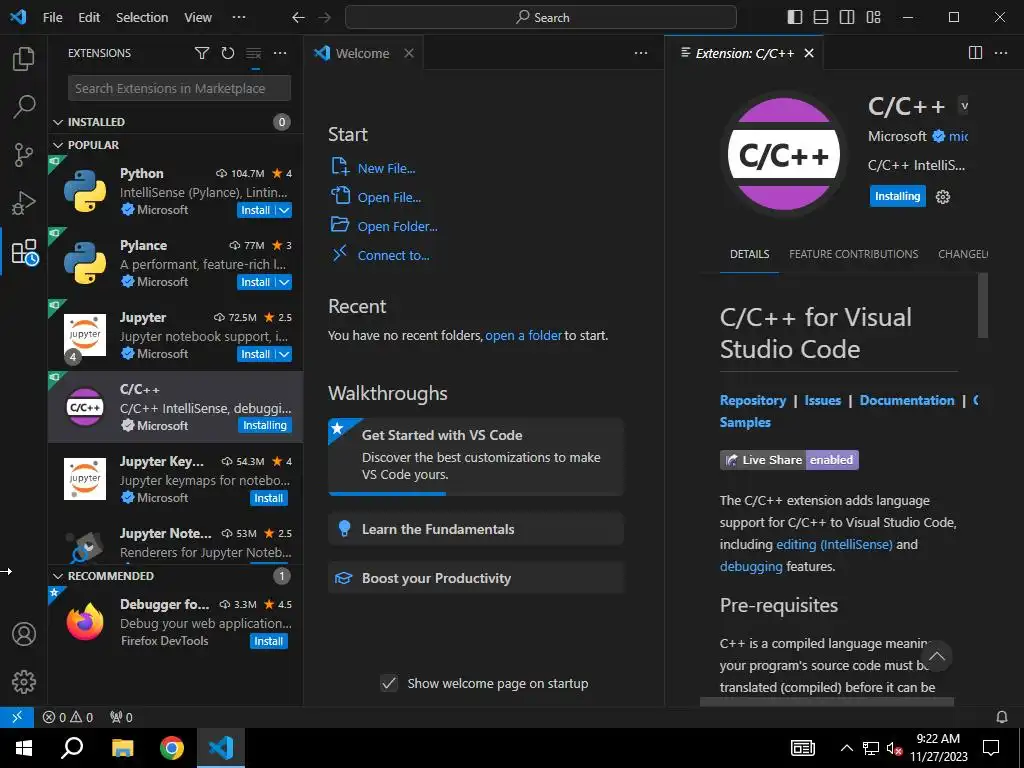Image resolution: width=1024 pixels, height=768 pixels.
Task: Open Run and Debug view
Action: coord(24,203)
